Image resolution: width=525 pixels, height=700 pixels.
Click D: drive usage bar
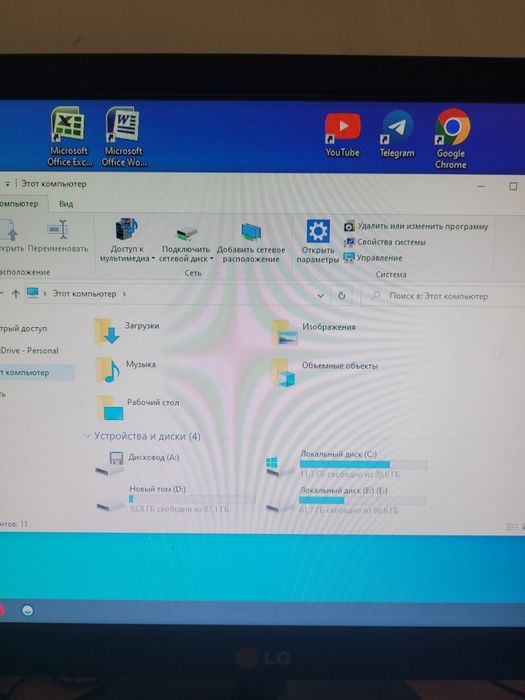192,499
